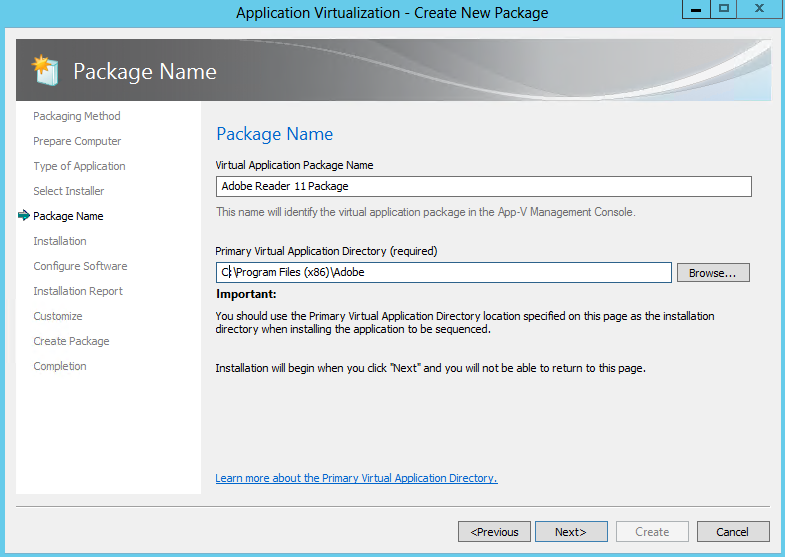Select the Installation Report step
Image resolution: width=785 pixels, height=557 pixels.
tap(78, 291)
